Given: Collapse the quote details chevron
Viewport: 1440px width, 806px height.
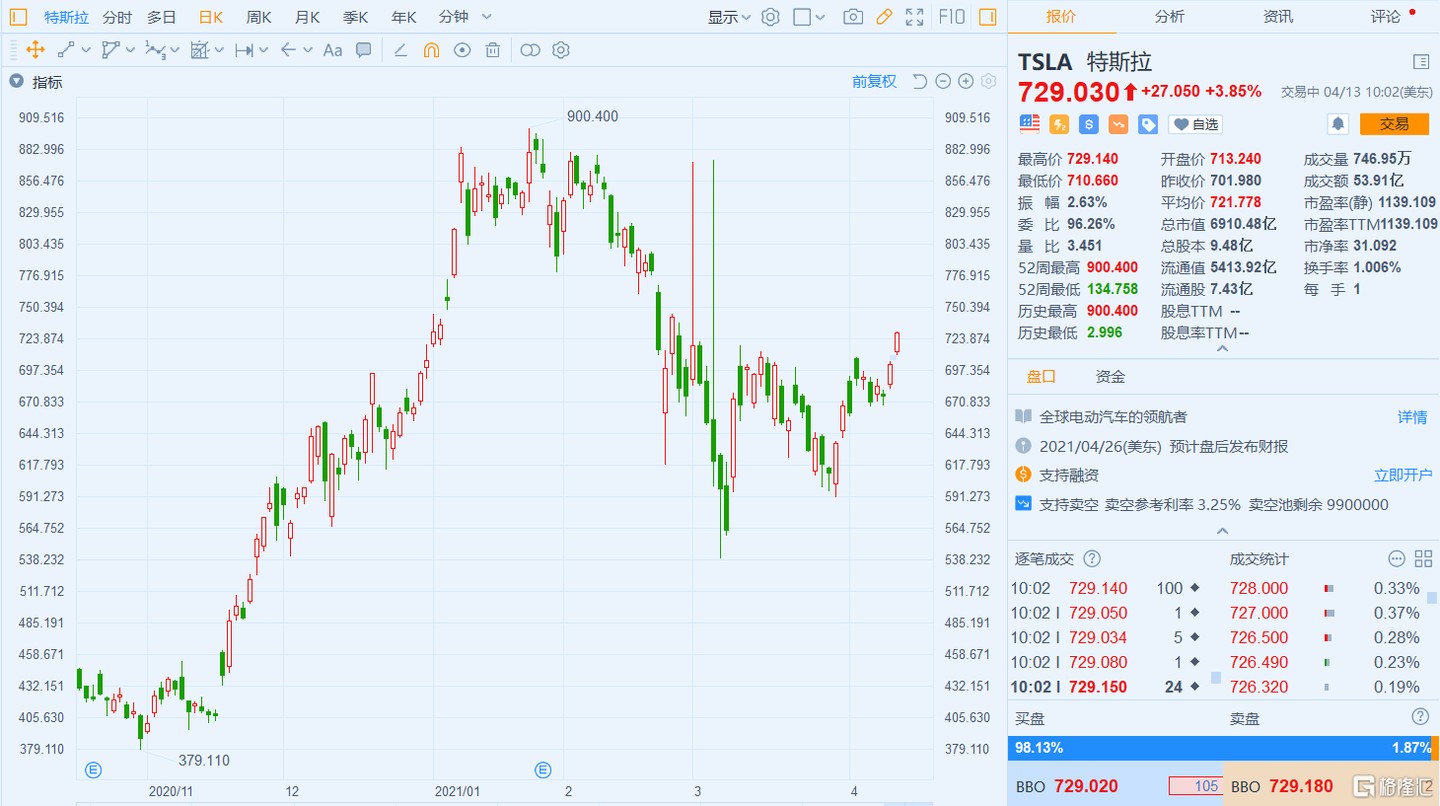Looking at the screenshot, I should pyautogui.click(x=1222, y=348).
